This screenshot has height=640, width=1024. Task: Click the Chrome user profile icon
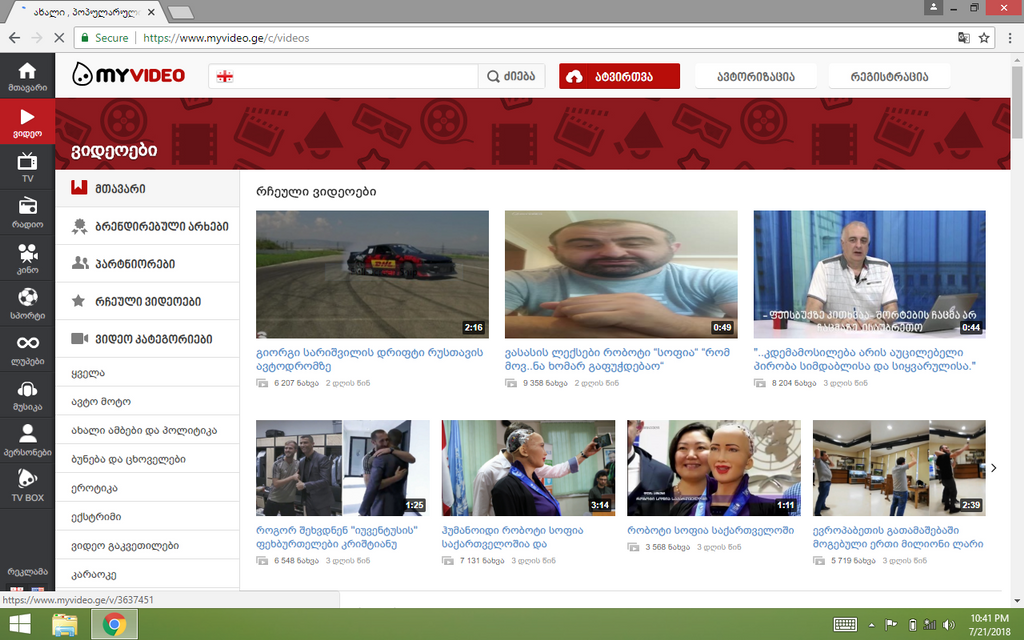point(933,7)
